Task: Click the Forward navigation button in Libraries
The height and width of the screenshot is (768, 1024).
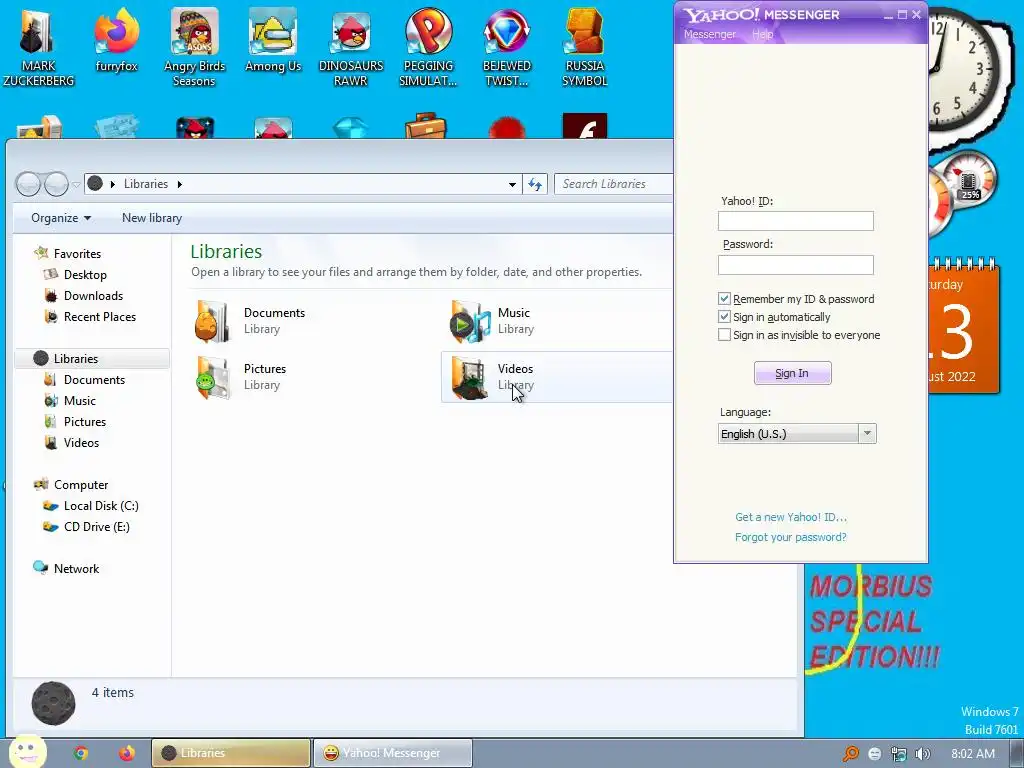Action: [x=56, y=184]
